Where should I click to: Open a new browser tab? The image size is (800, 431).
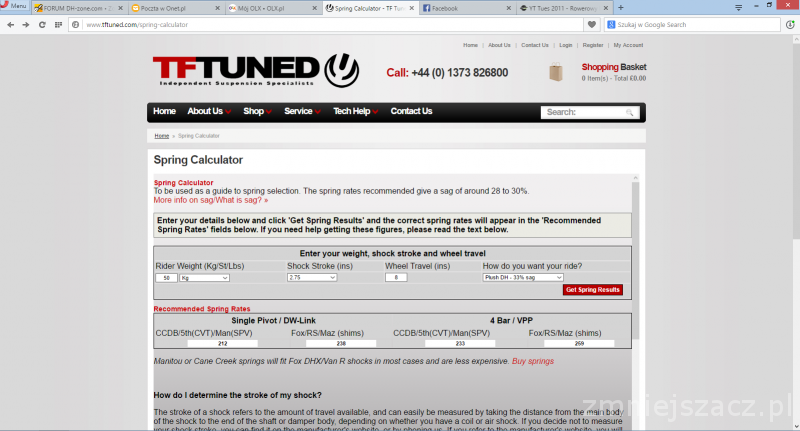620,8
